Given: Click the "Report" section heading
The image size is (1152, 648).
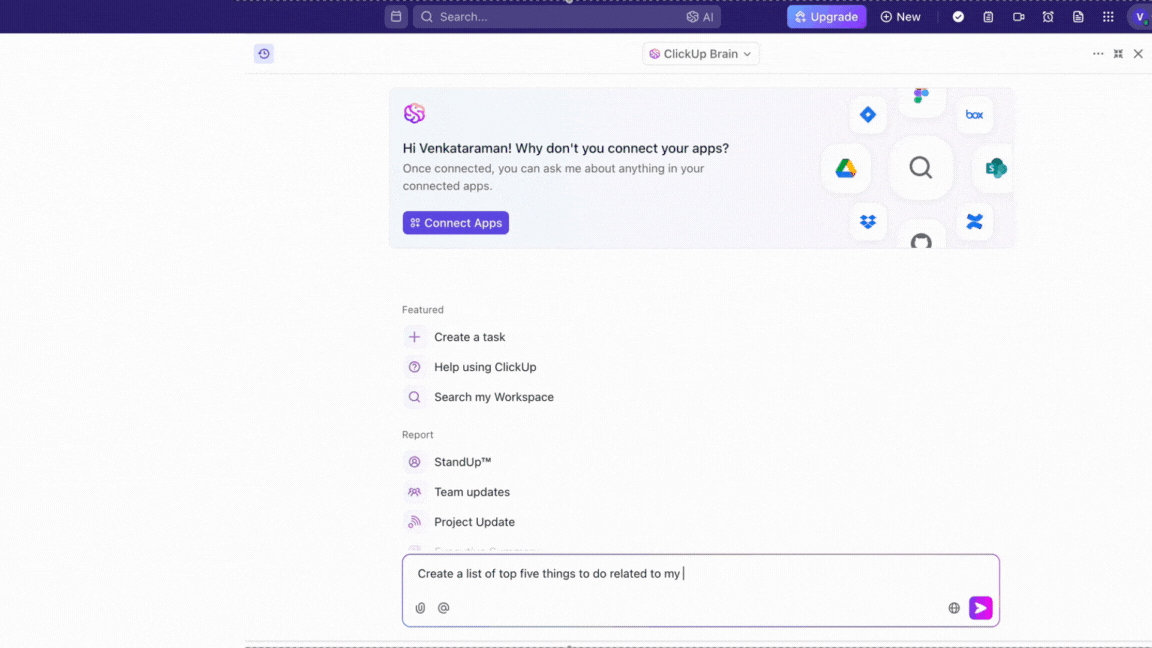Looking at the screenshot, I should pyautogui.click(x=417, y=435).
